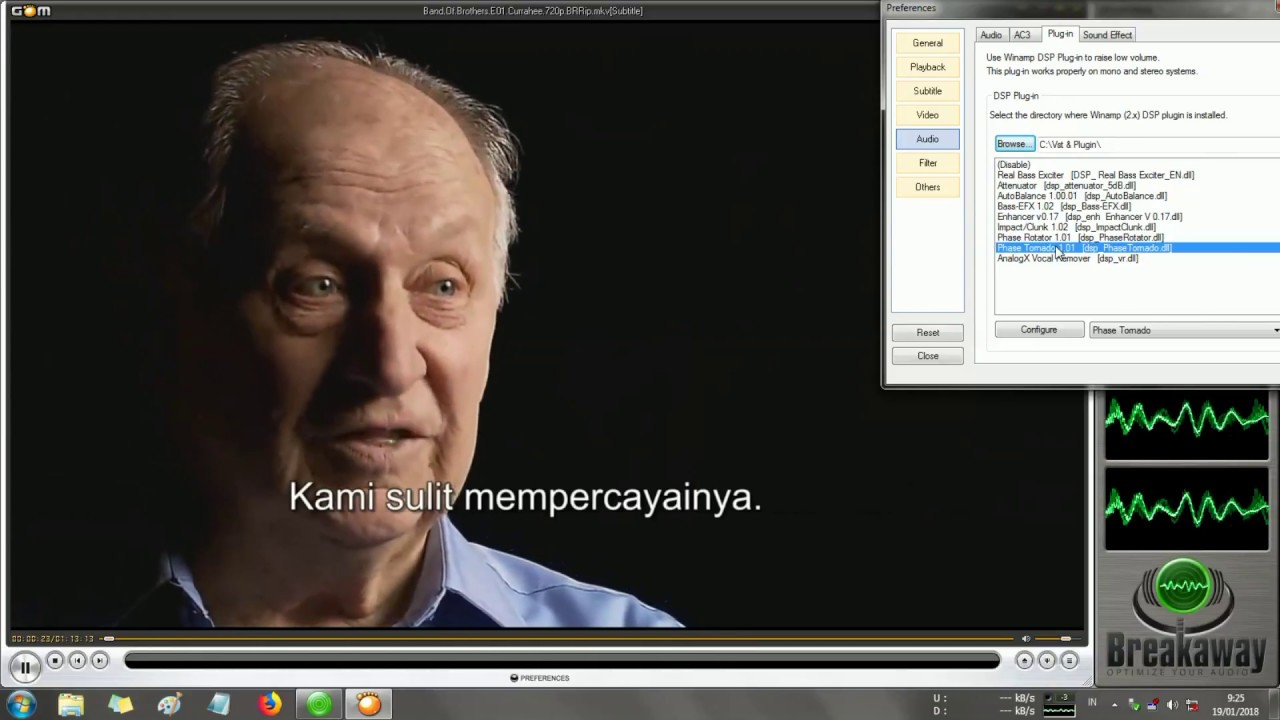Toggle the GOM playlist list button
Viewport: 1280px width, 720px height.
pyautogui.click(x=1069, y=660)
